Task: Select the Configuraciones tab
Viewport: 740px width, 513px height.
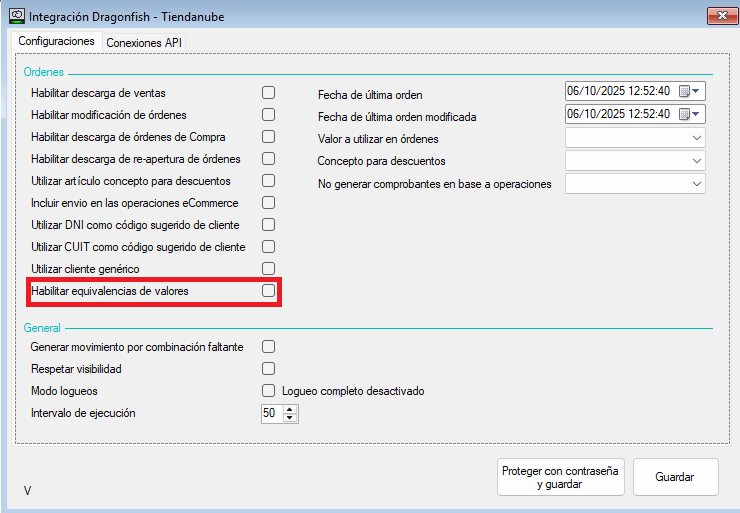Action: pos(57,41)
